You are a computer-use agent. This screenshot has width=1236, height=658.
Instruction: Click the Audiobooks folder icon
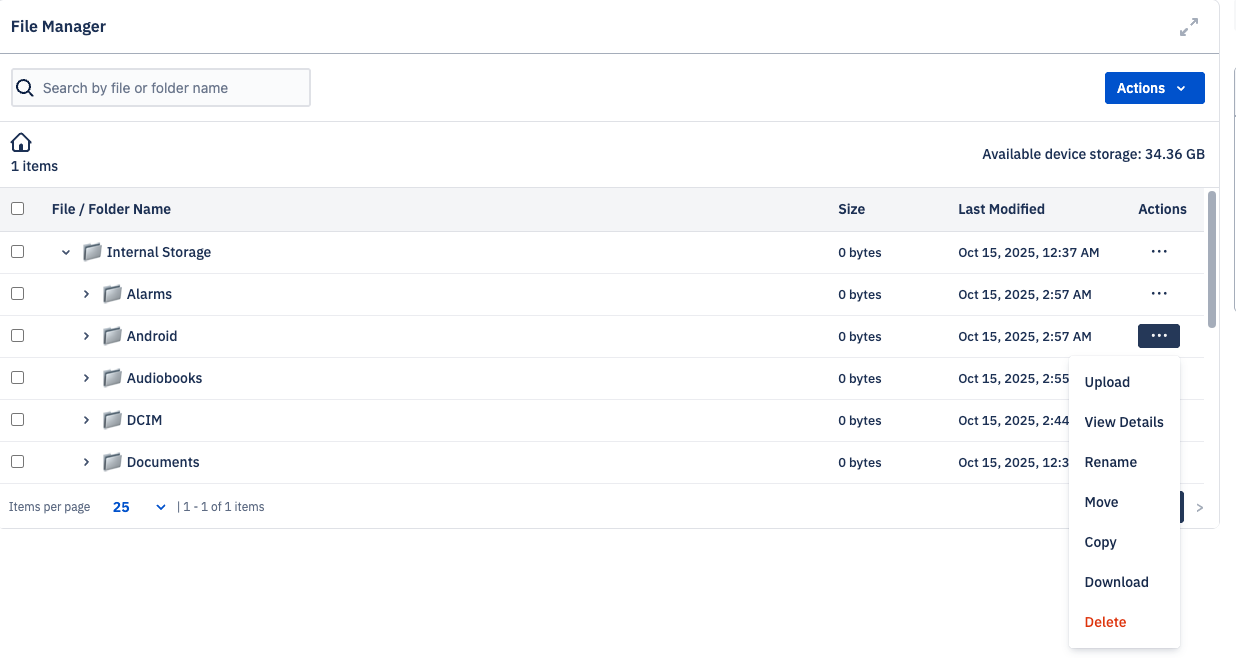tap(113, 378)
